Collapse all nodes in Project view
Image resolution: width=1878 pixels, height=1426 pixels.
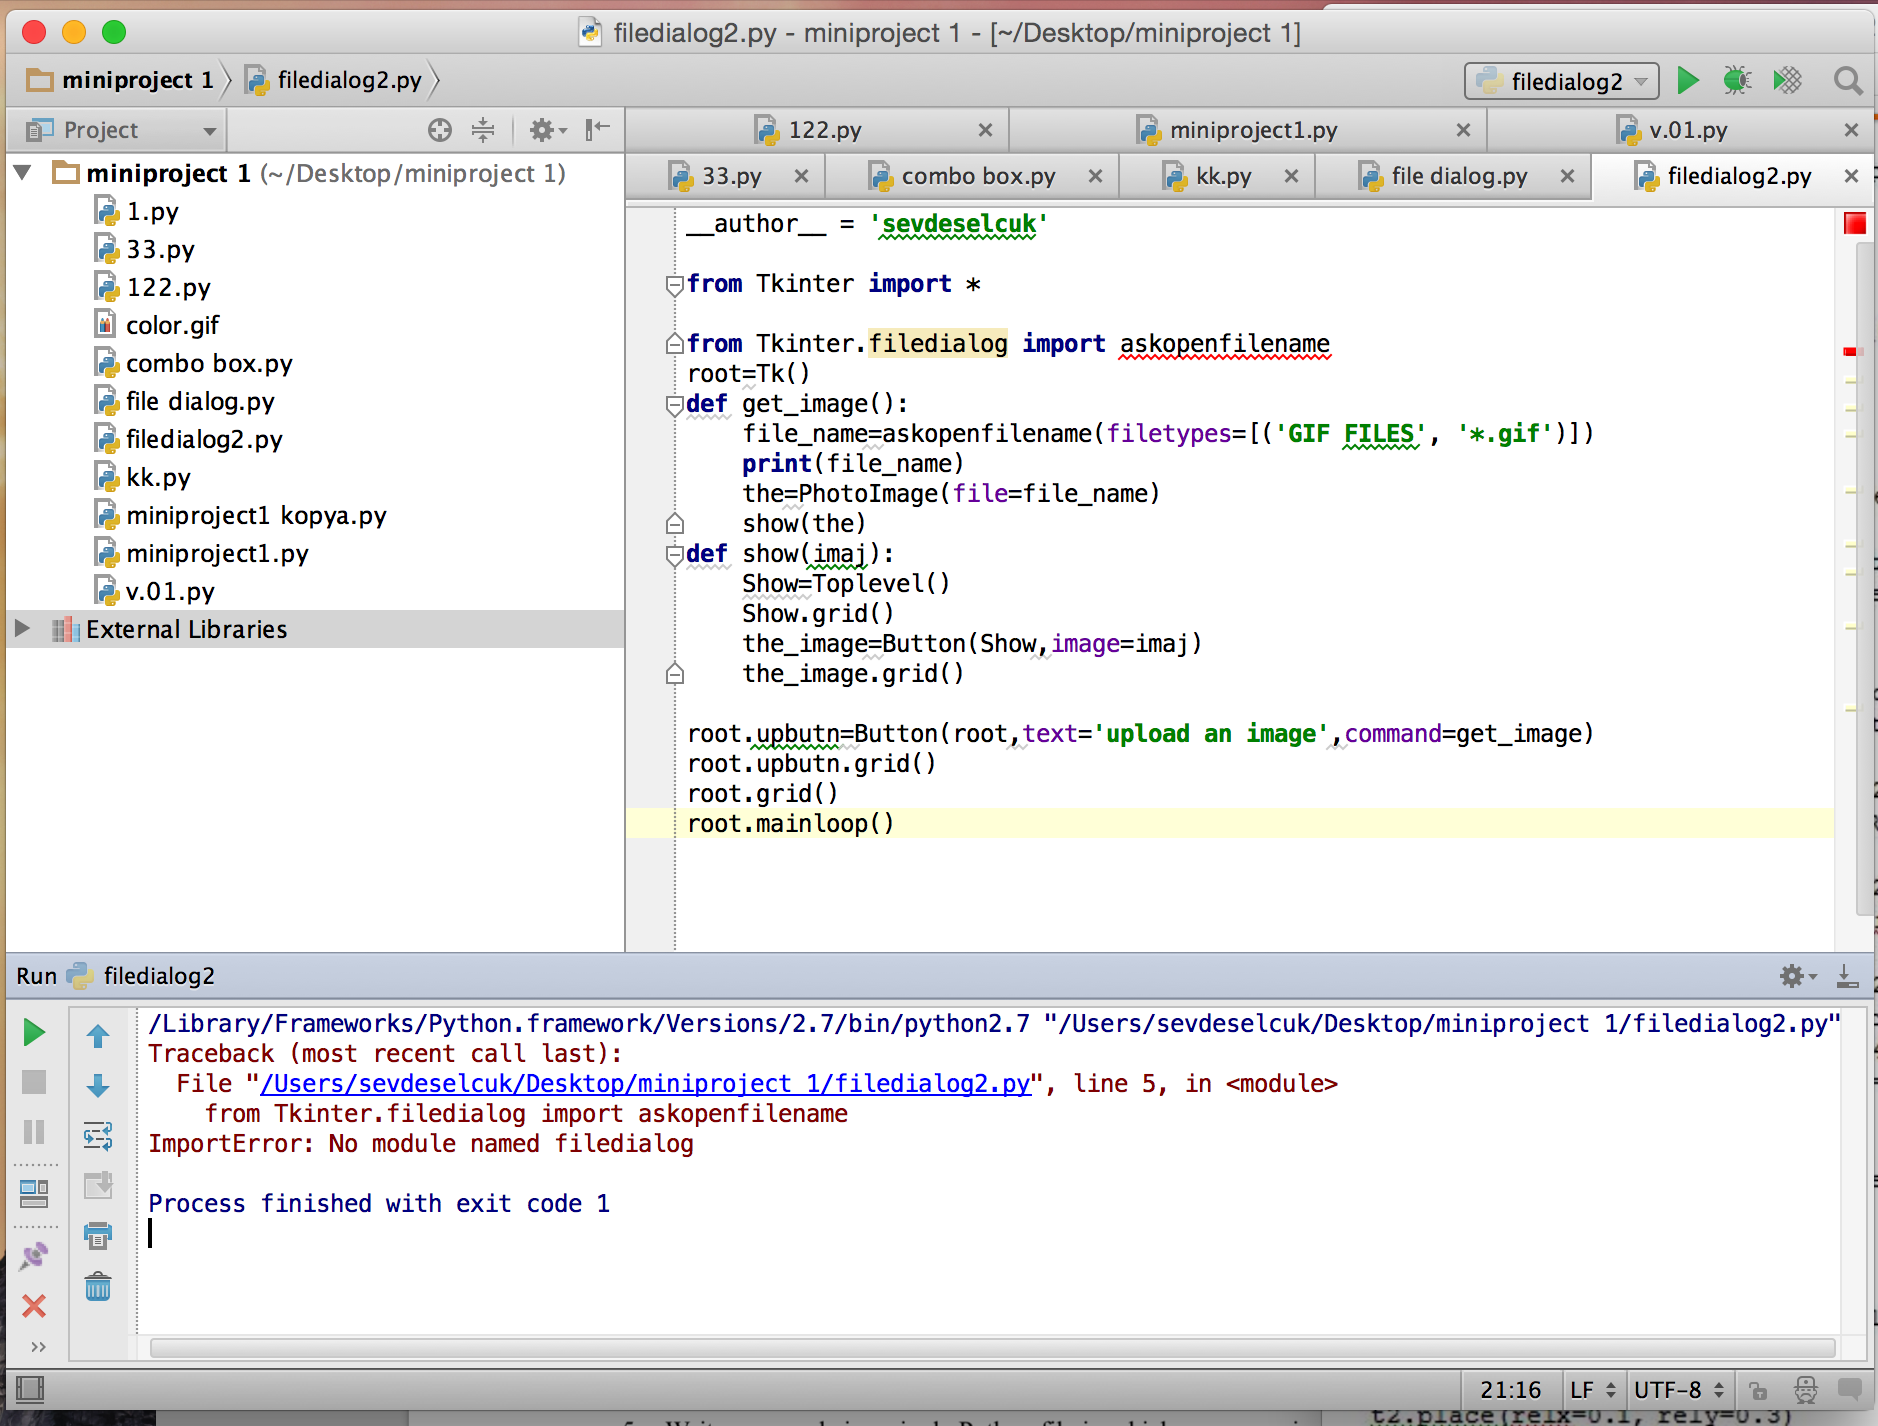click(x=484, y=129)
